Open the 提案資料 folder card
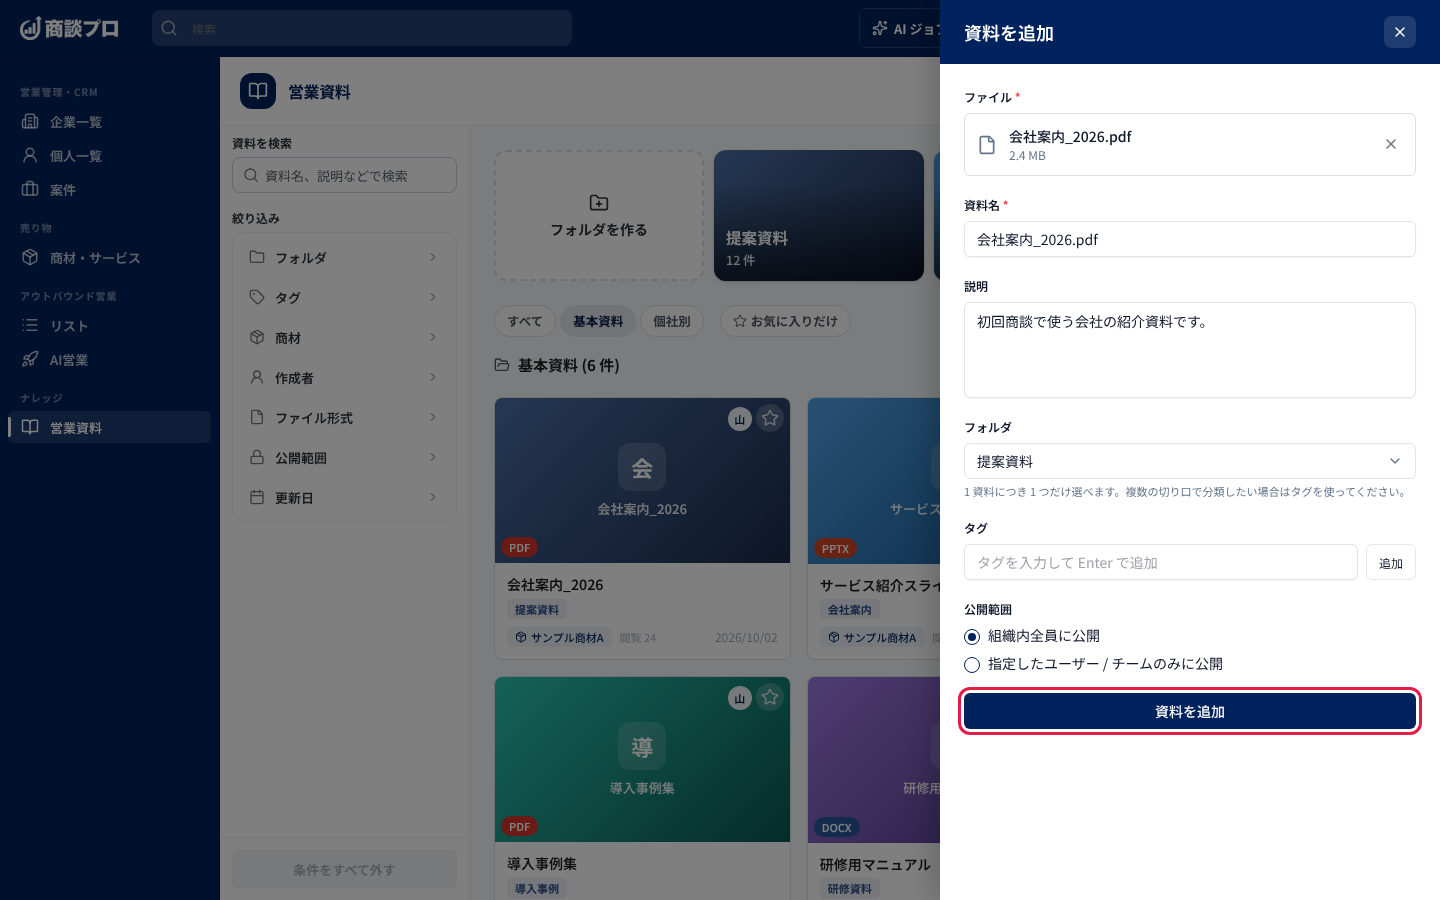The width and height of the screenshot is (1440, 900). pyautogui.click(x=819, y=215)
